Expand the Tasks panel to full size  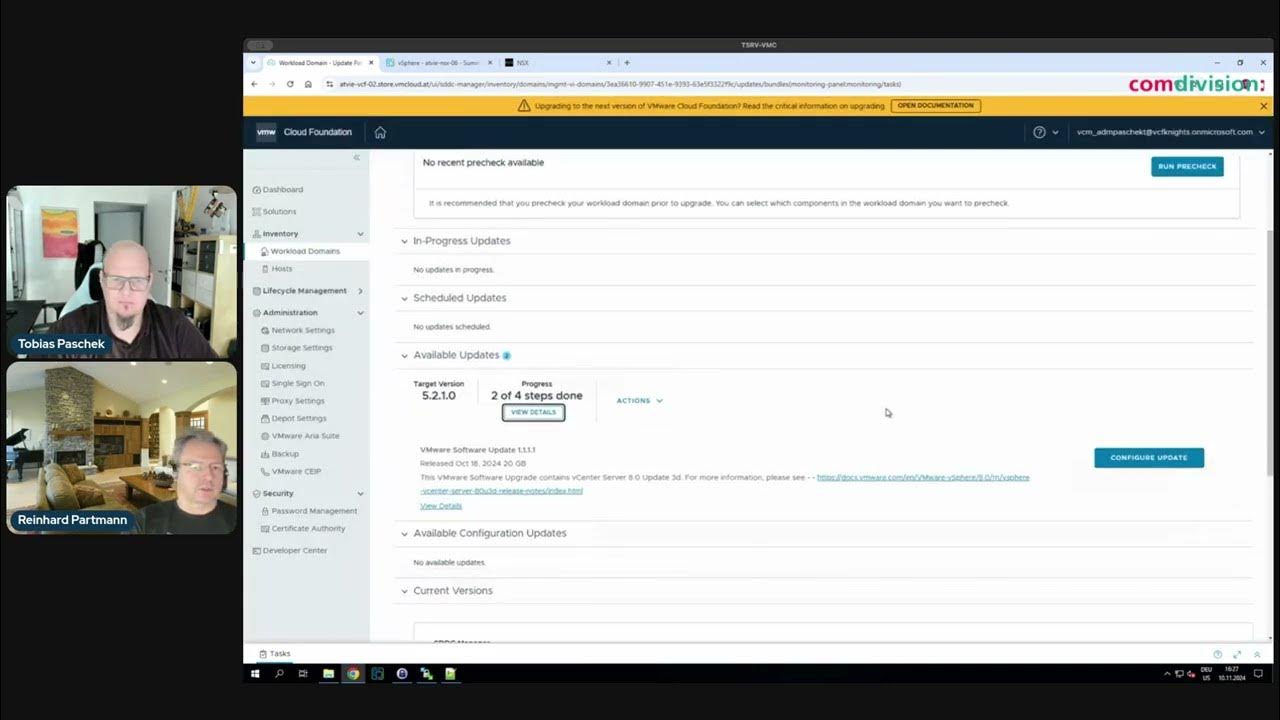1237,654
